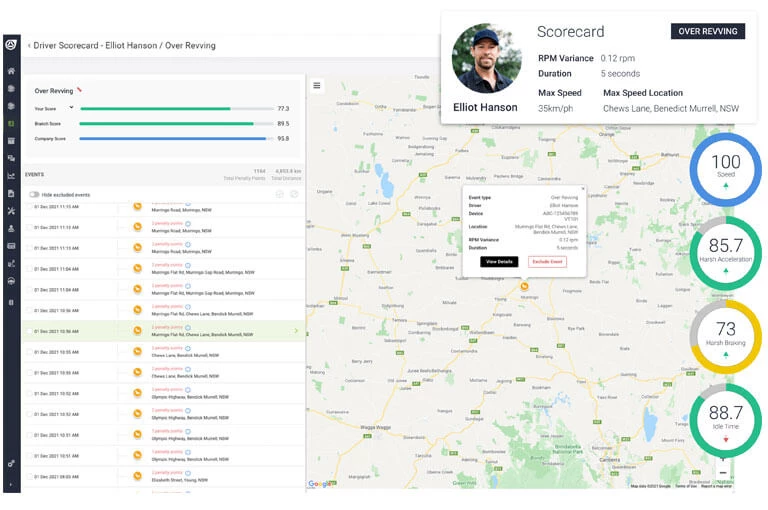The height and width of the screenshot is (510, 768).
Task: Click the Exclude Event button
Action: 547,261
